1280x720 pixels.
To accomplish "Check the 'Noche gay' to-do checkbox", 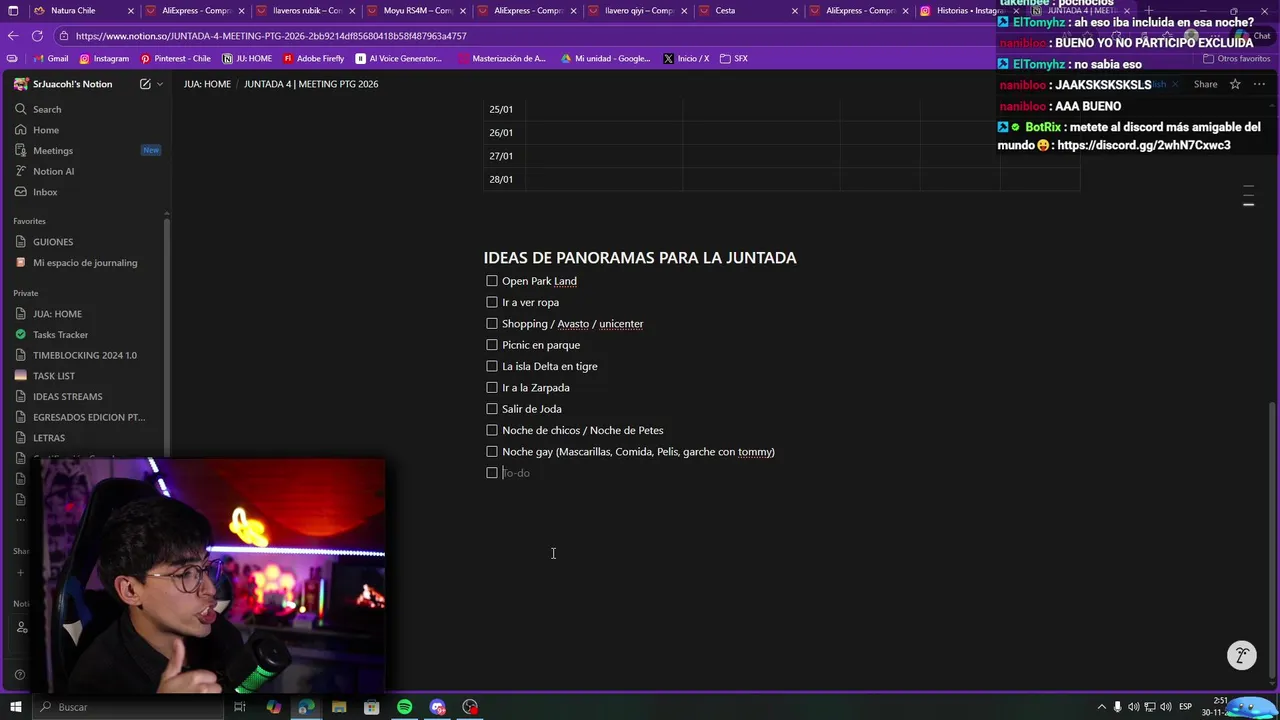I will pos(492,451).
